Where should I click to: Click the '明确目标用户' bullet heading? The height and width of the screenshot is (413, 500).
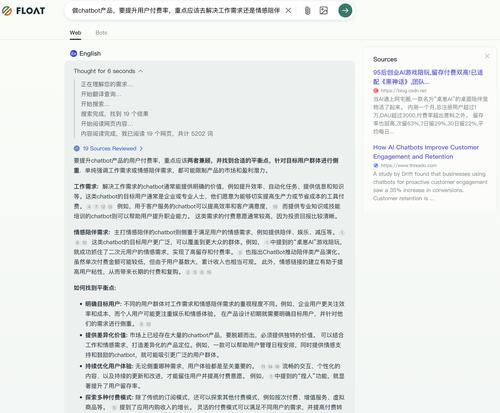103,304
